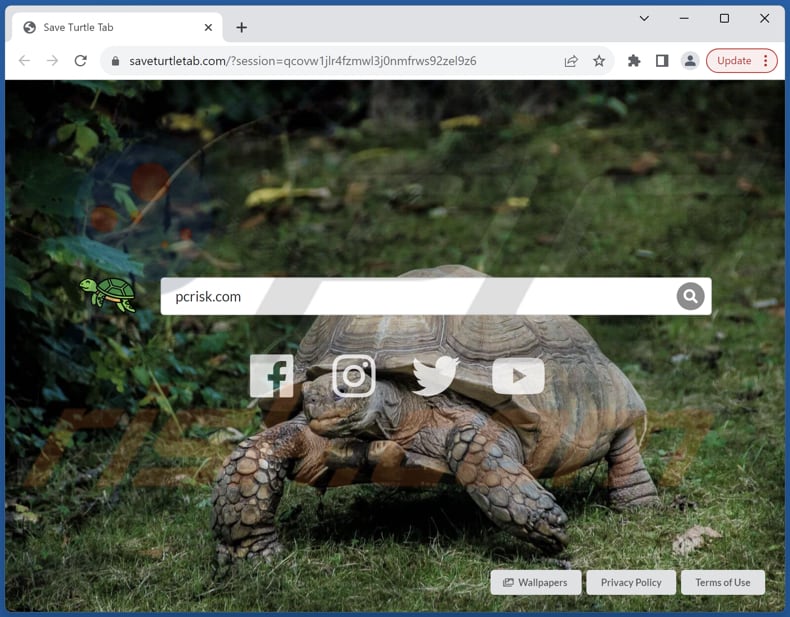790x617 pixels.
Task: Go back to previous page
Action: pos(24,61)
